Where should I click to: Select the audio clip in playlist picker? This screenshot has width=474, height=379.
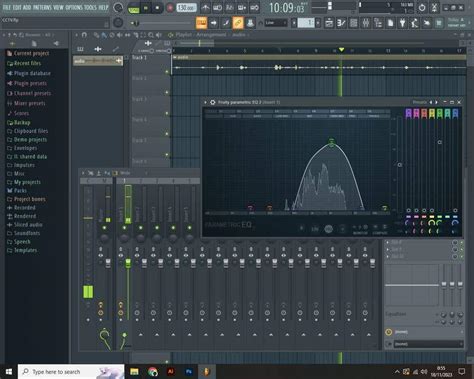pyautogui.click(x=98, y=61)
